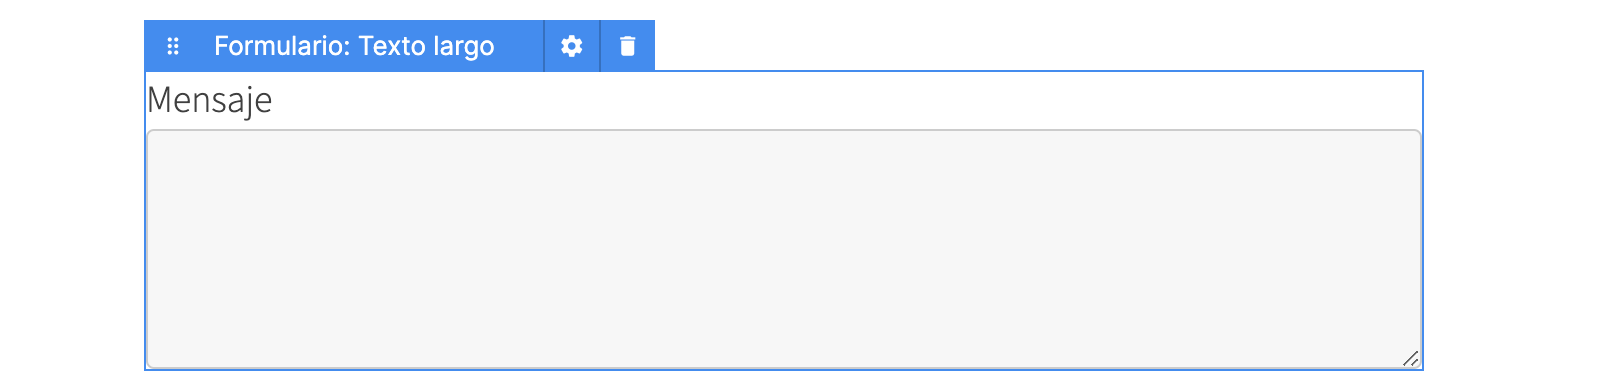Screen dimensions: 1600x390
Task: Open the form block settings gear
Action: (x=571, y=46)
